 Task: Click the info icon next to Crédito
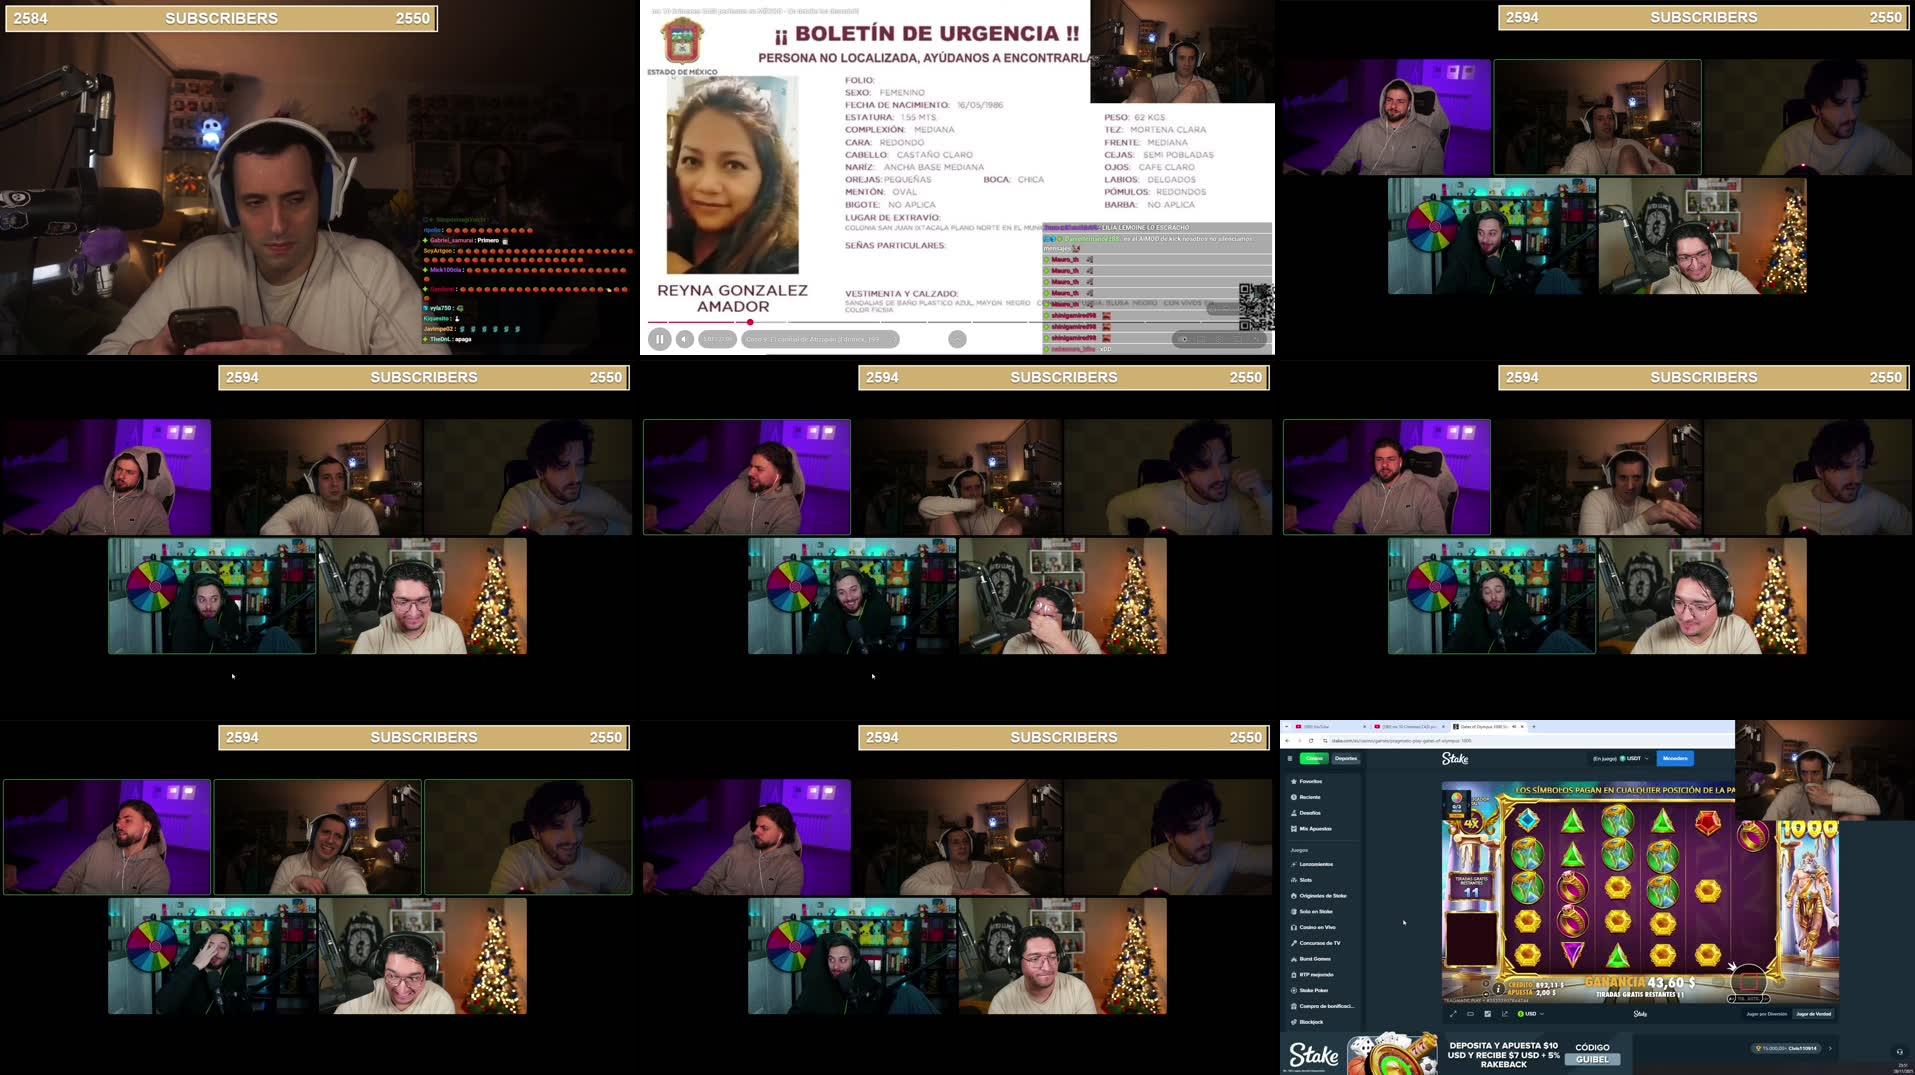point(1499,988)
